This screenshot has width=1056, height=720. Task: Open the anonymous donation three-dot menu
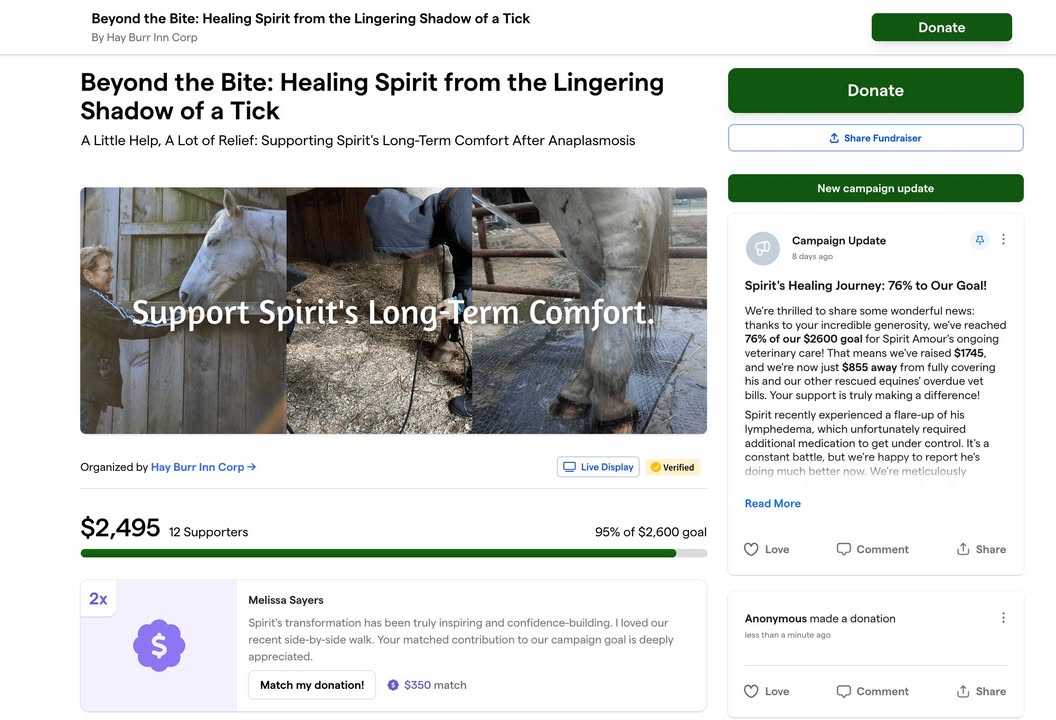click(1003, 618)
